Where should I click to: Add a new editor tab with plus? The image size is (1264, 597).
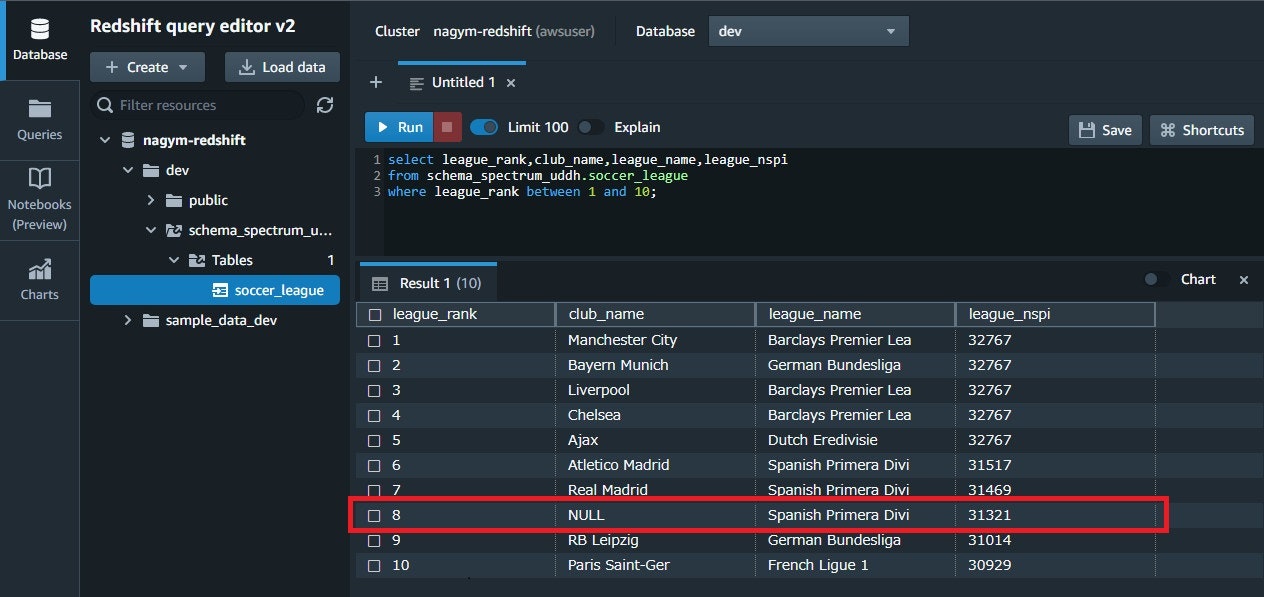tap(376, 82)
